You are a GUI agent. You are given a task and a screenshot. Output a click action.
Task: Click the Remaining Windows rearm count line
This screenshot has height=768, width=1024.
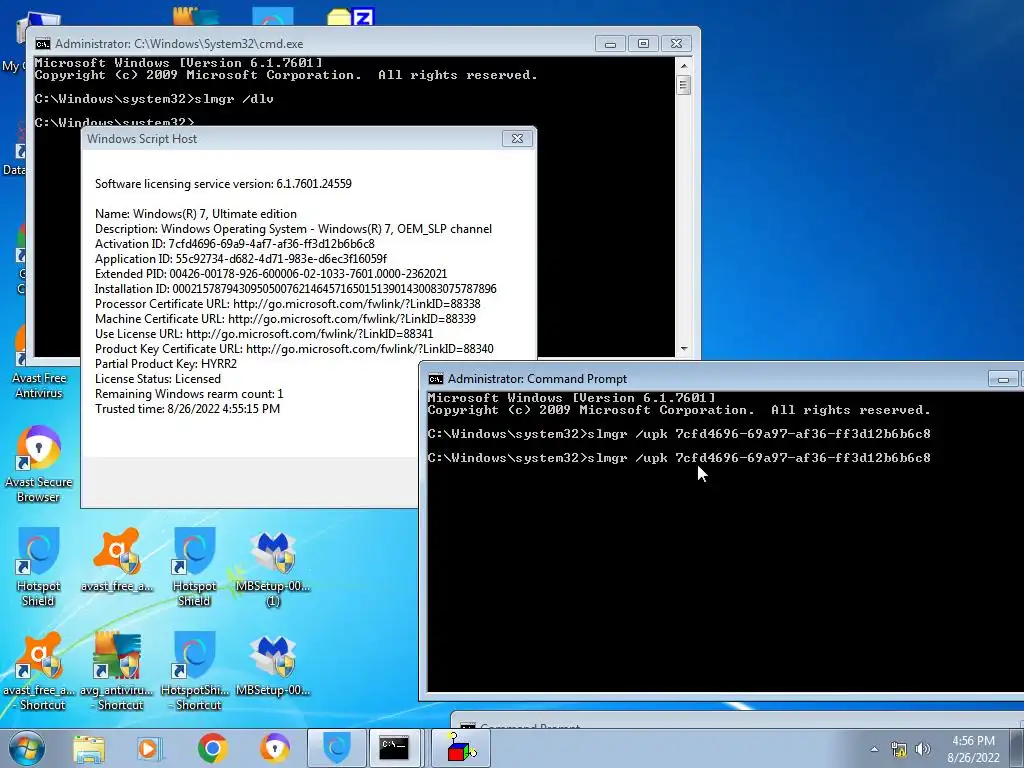(189, 394)
